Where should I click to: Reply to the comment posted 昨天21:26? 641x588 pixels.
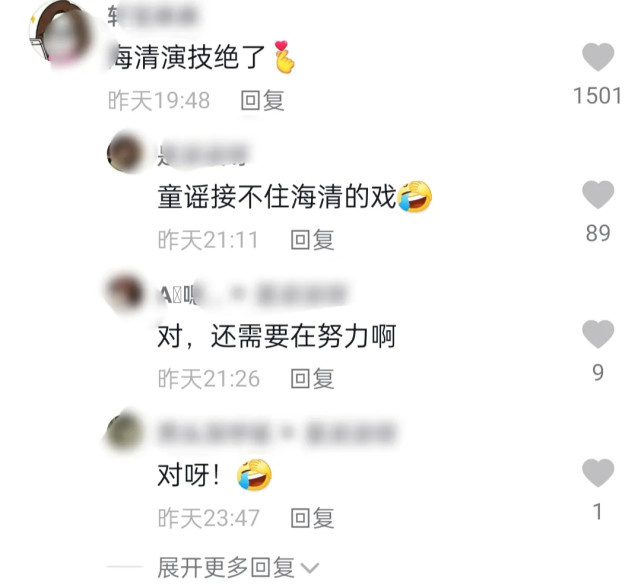(312, 379)
